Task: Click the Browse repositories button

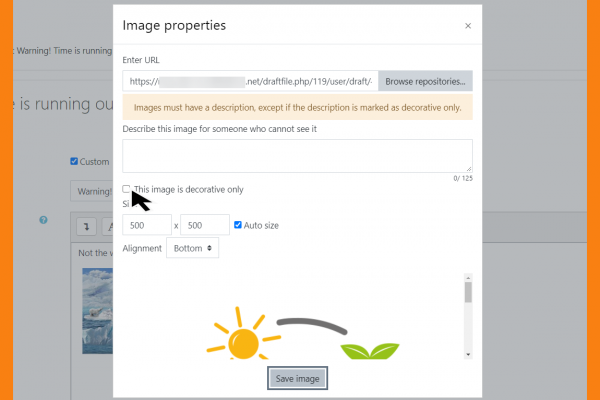Action: [x=425, y=80]
